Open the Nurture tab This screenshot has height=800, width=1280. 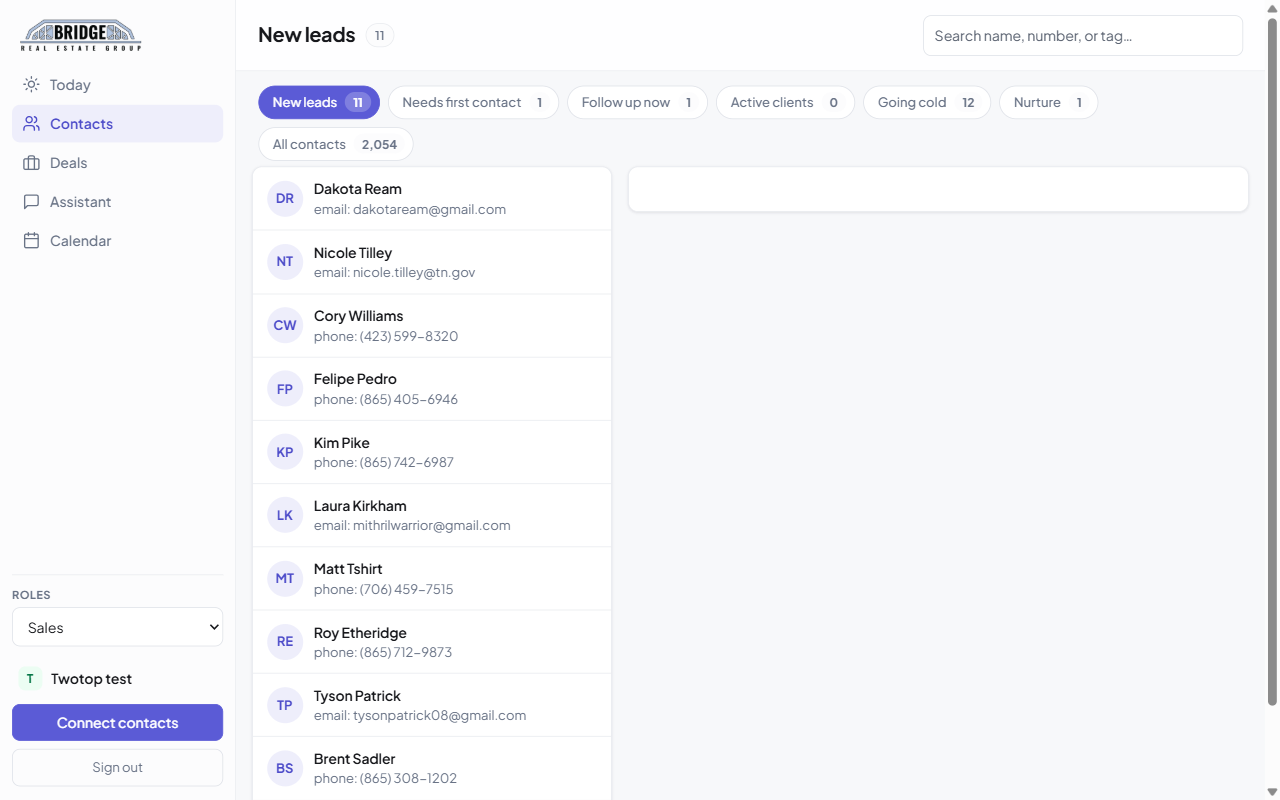pyautogui.click(x=1048, y=102)
